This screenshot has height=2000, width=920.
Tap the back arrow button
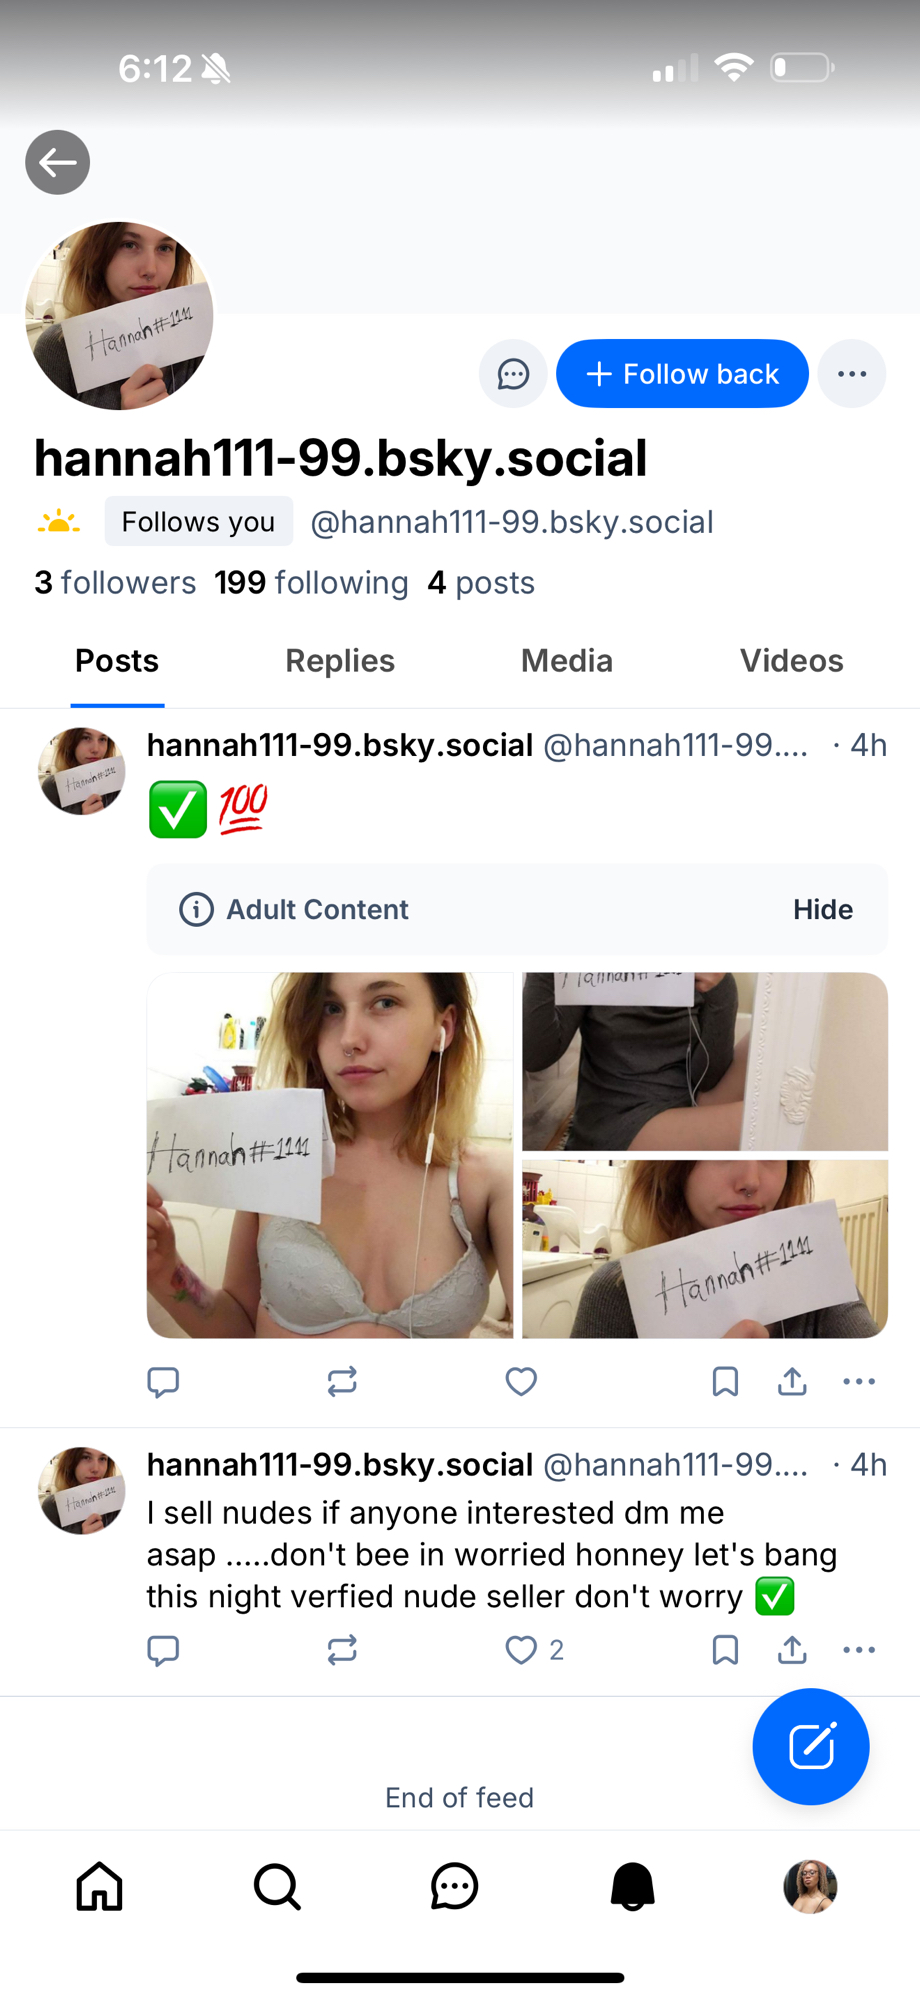57,162
